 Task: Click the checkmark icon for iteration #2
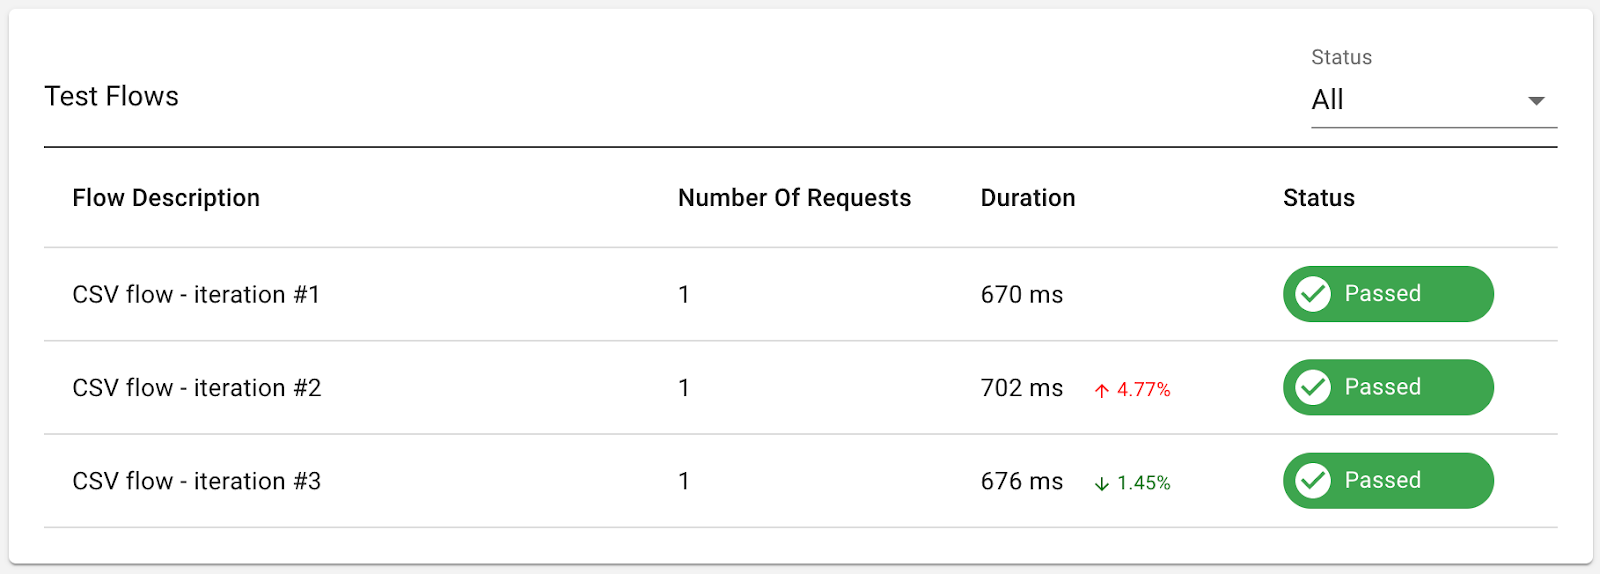[x=1312, y=387]
